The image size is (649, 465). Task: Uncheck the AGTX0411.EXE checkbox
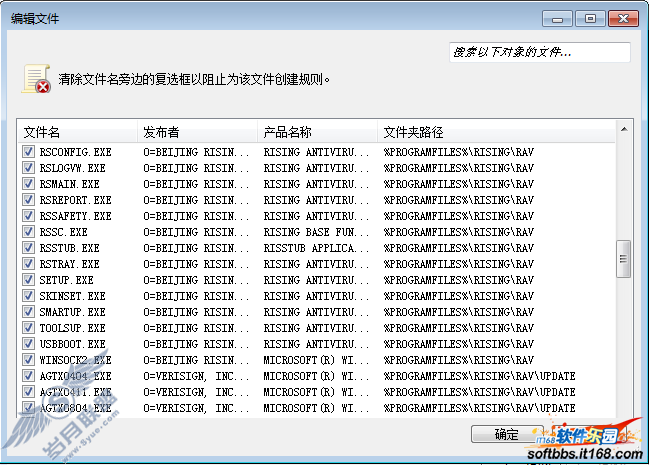[x=28, y=392]
